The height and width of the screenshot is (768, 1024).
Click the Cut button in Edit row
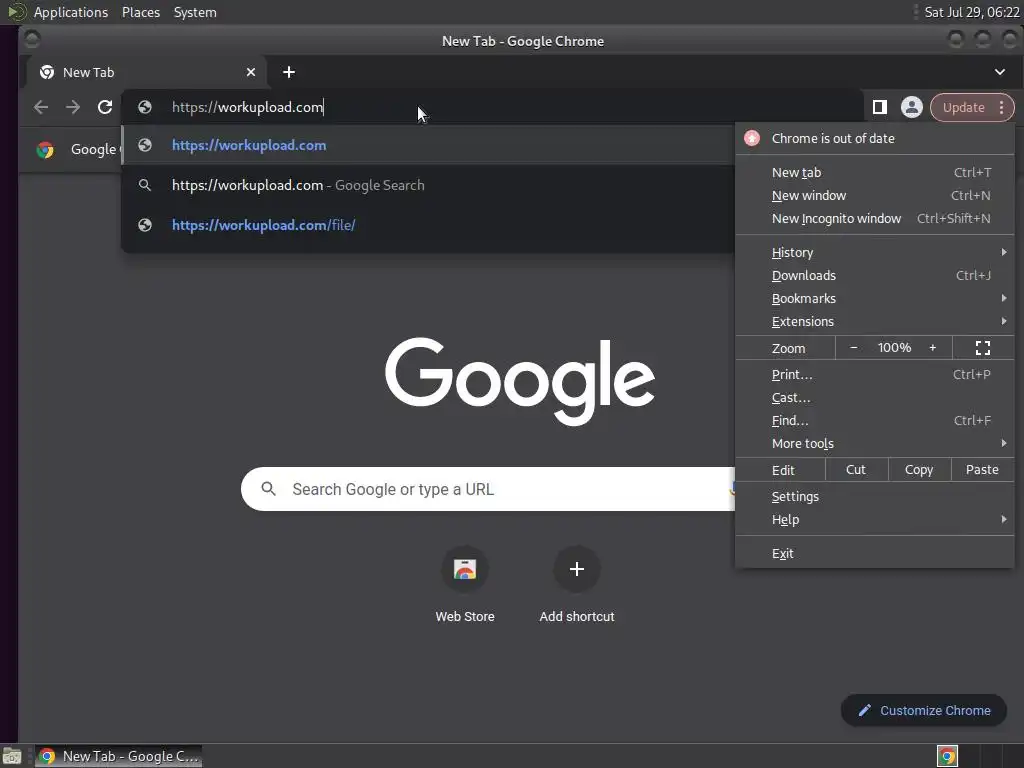tap(856, 470)
